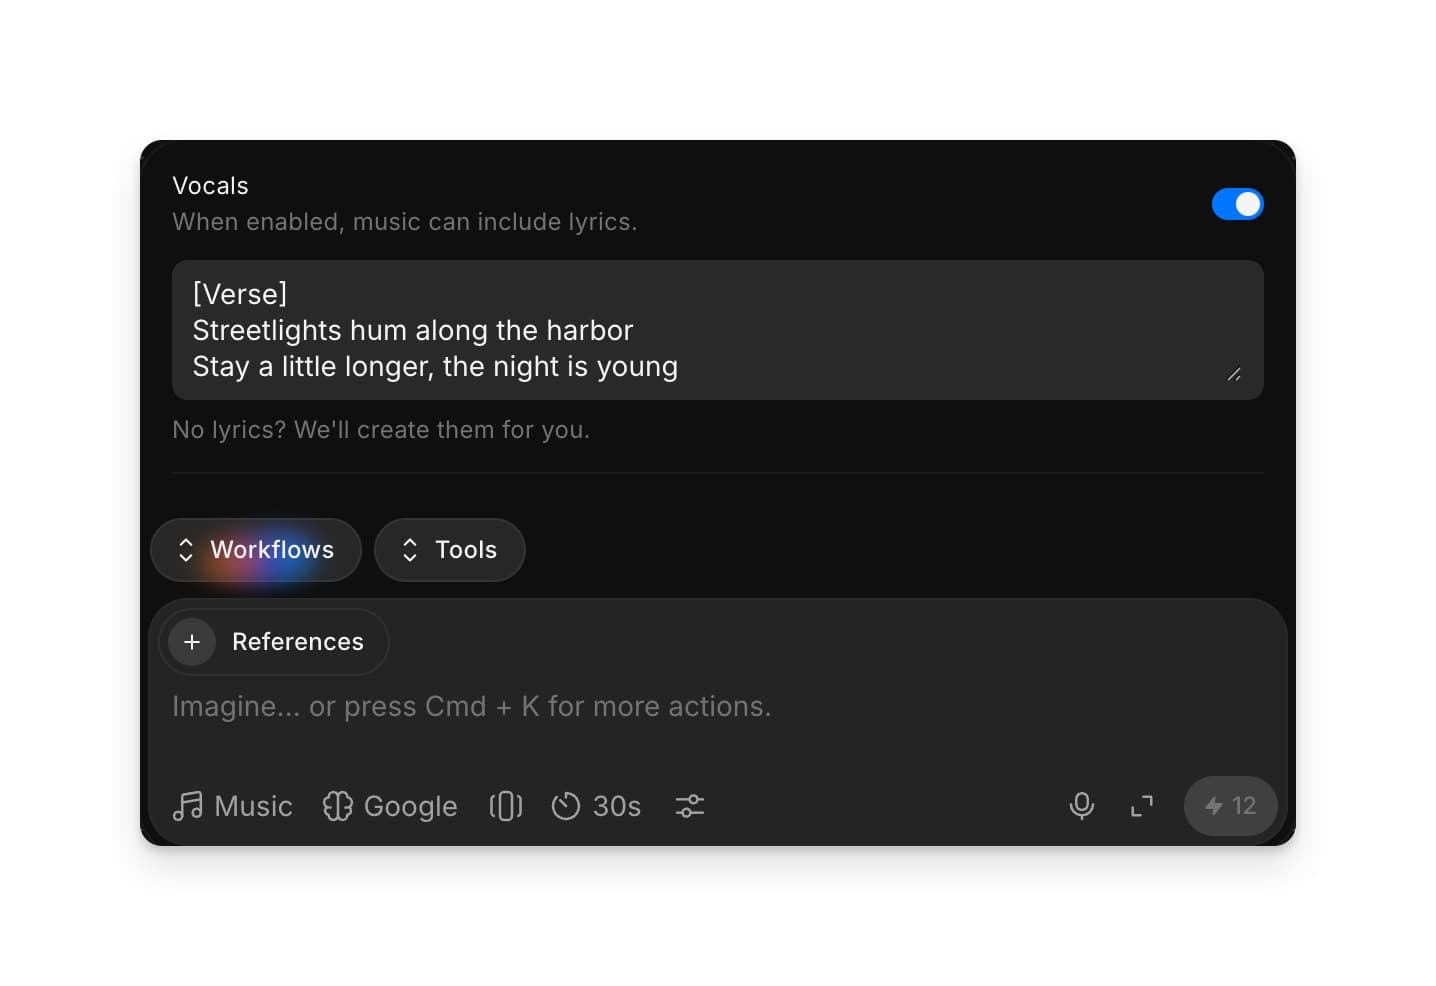Click the 'No lyrics? We'll create them for you.' text
This screenshot has height=986, width=1436.
click(x=381, y=430)
